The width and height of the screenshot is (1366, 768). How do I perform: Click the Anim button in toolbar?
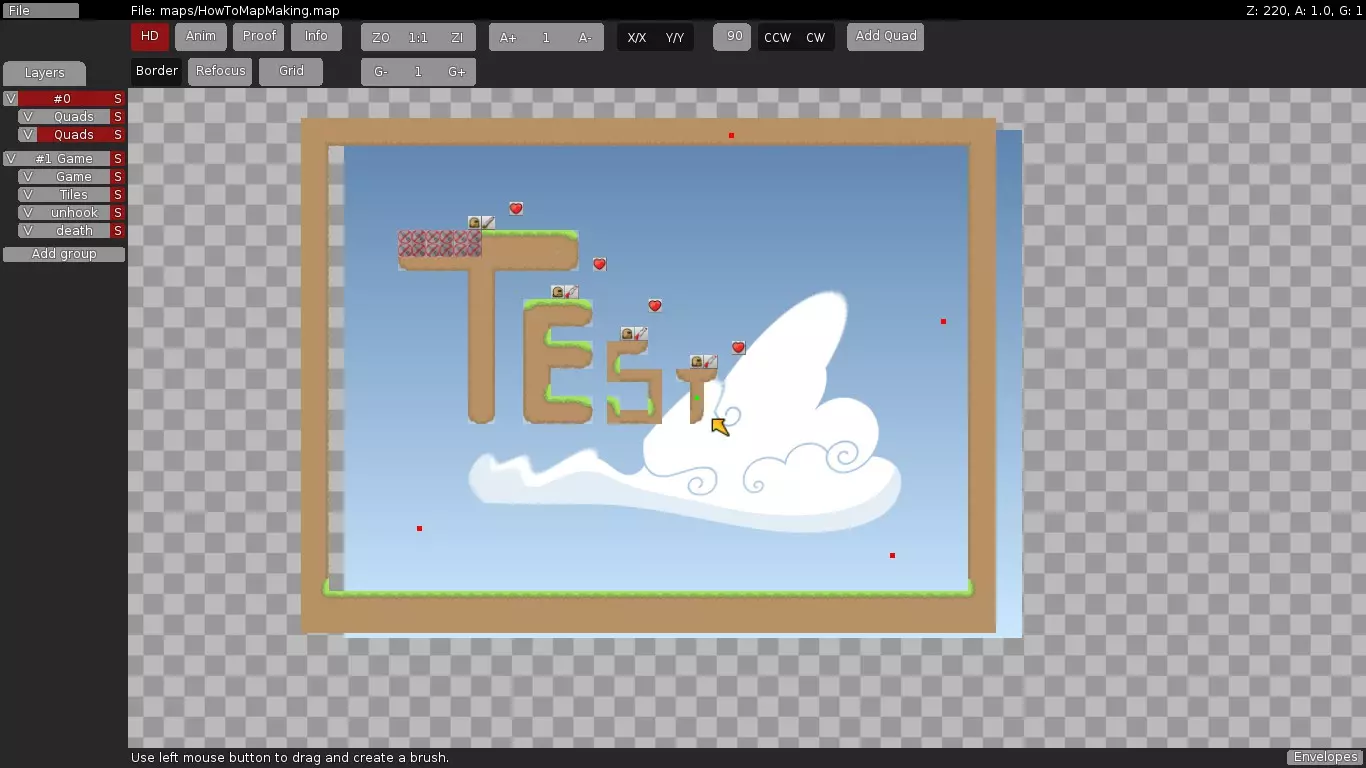[200, 37]
